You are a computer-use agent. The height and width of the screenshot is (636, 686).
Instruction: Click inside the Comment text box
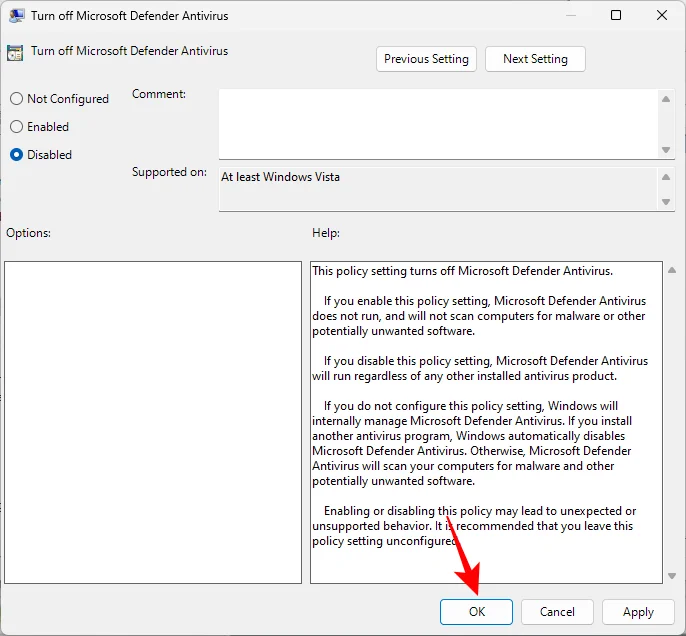438,124
